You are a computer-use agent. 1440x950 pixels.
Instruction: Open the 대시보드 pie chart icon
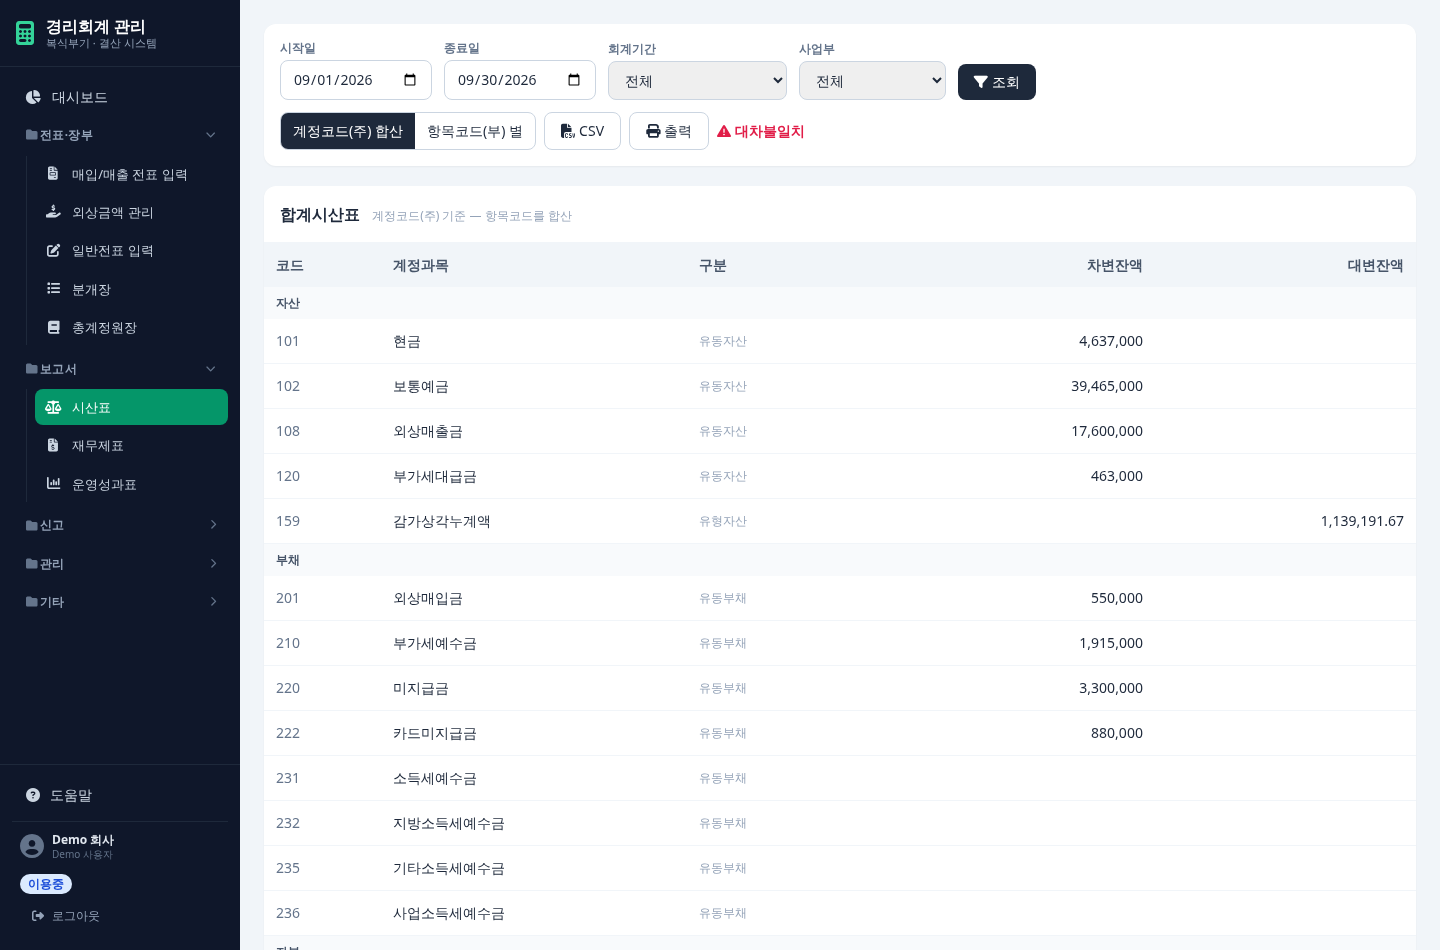click(33, 97)
